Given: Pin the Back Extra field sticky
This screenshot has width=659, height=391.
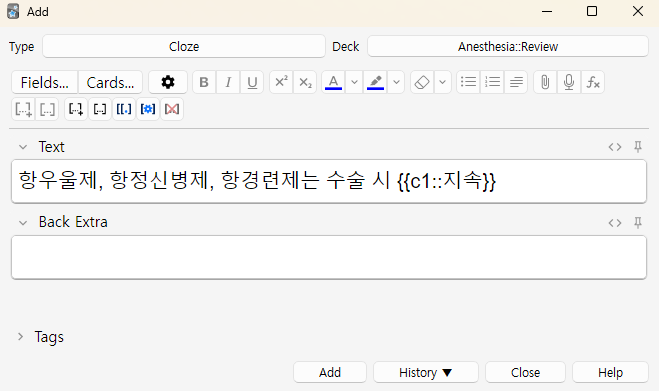Looking at the screenshot, I should 638,222.
